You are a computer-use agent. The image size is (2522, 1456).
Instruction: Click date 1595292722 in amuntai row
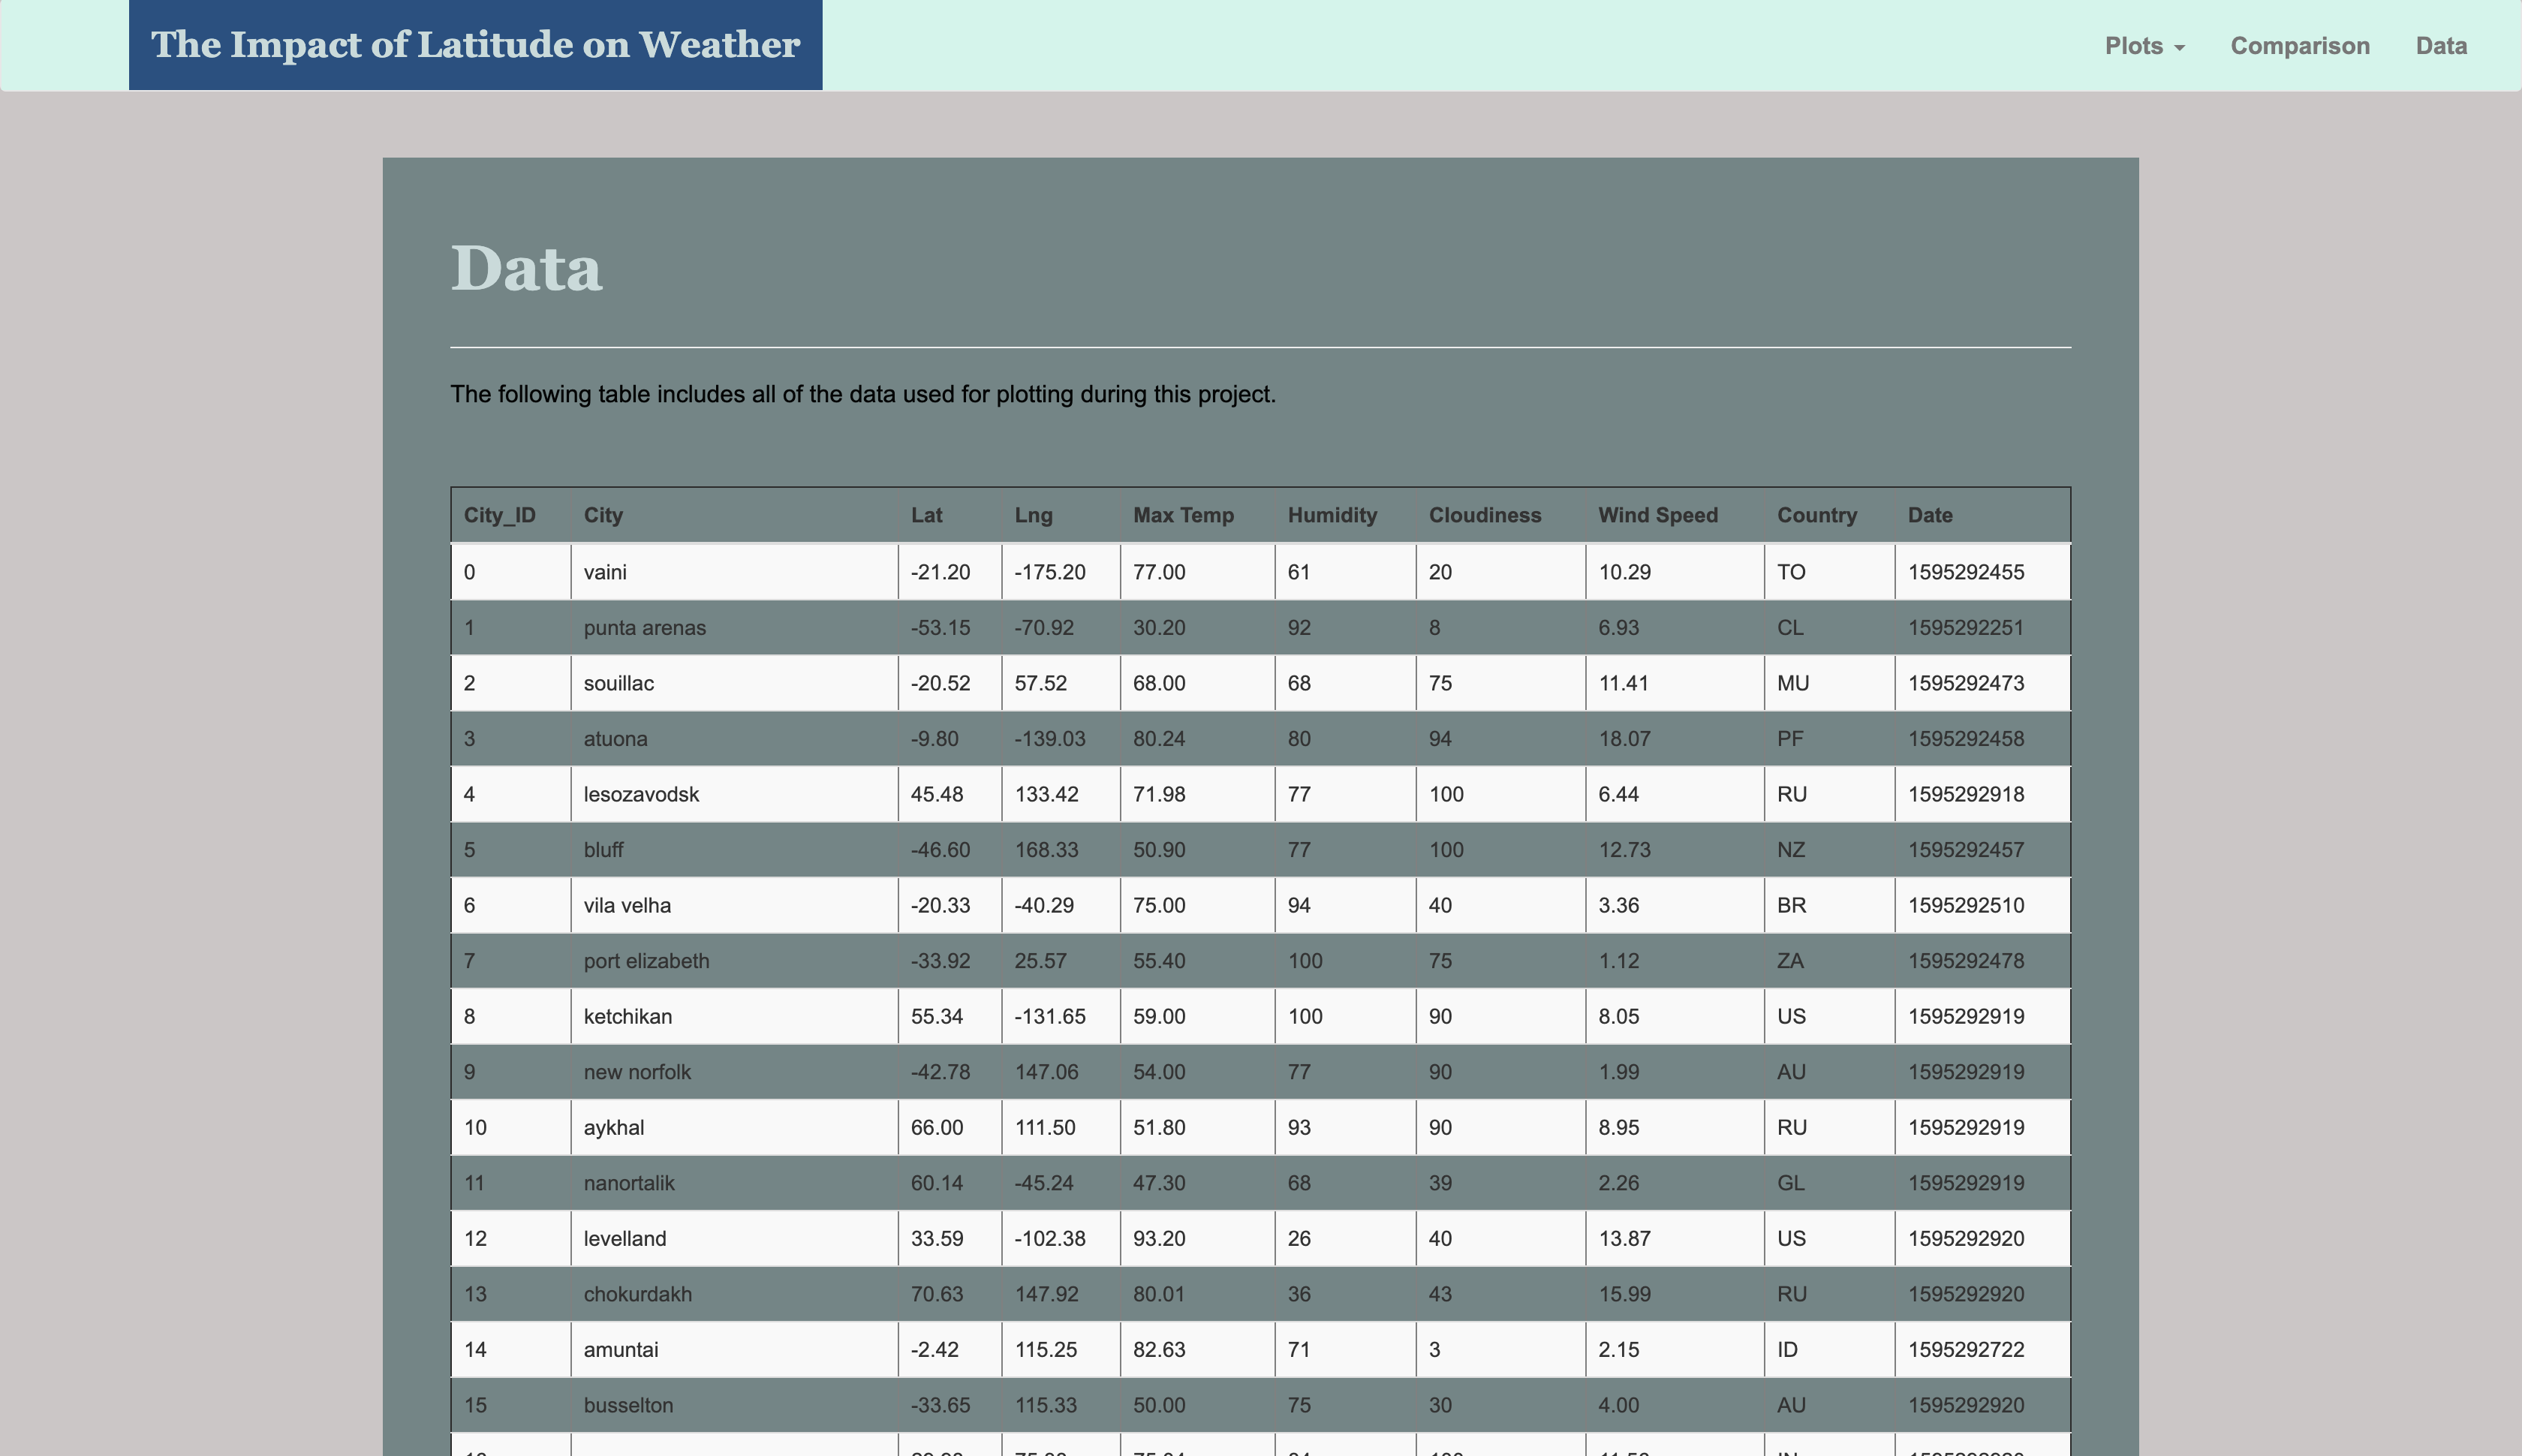[x=1965, y=1349]
